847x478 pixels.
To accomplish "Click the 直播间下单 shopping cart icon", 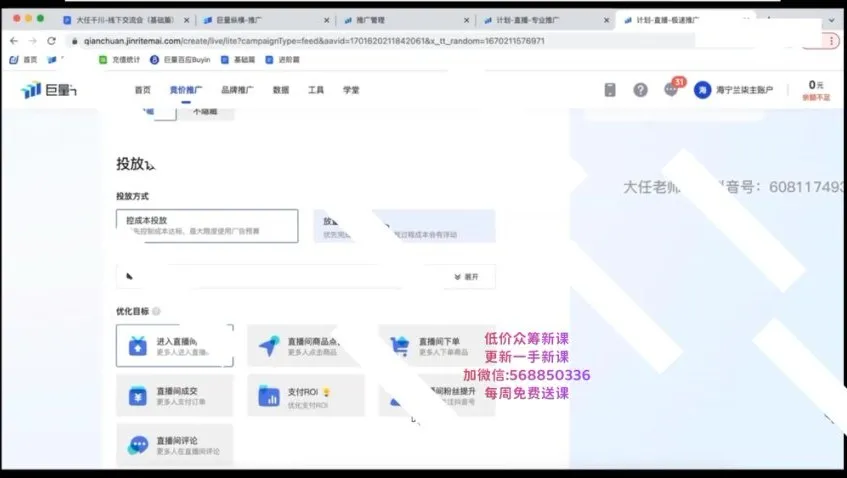I will (x=400, y=346).
